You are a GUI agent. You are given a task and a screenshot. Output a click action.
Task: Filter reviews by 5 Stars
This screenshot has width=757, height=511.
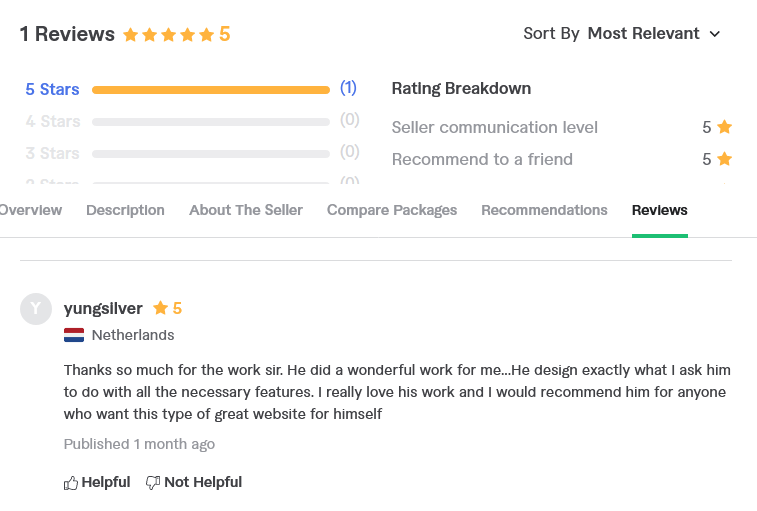[x=52, y=89]
